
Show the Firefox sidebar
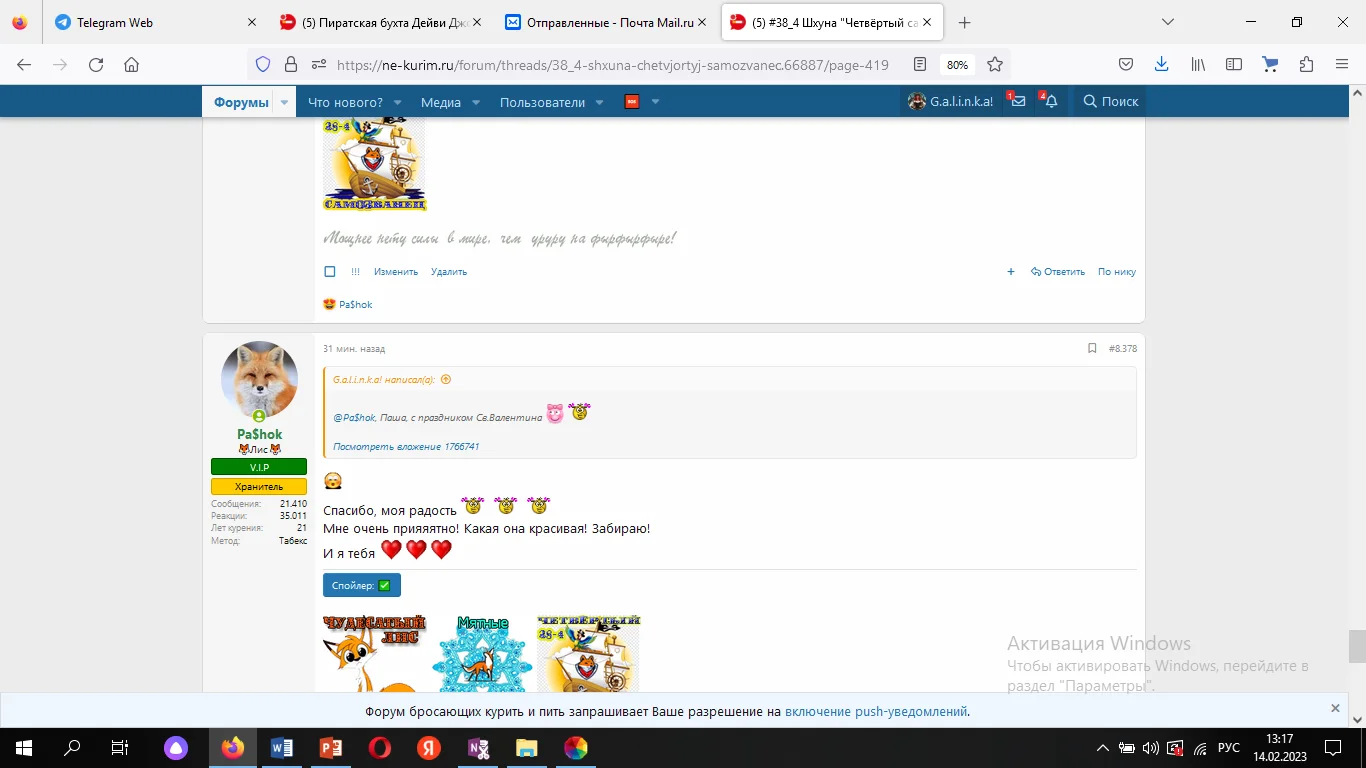point(1234,64)
